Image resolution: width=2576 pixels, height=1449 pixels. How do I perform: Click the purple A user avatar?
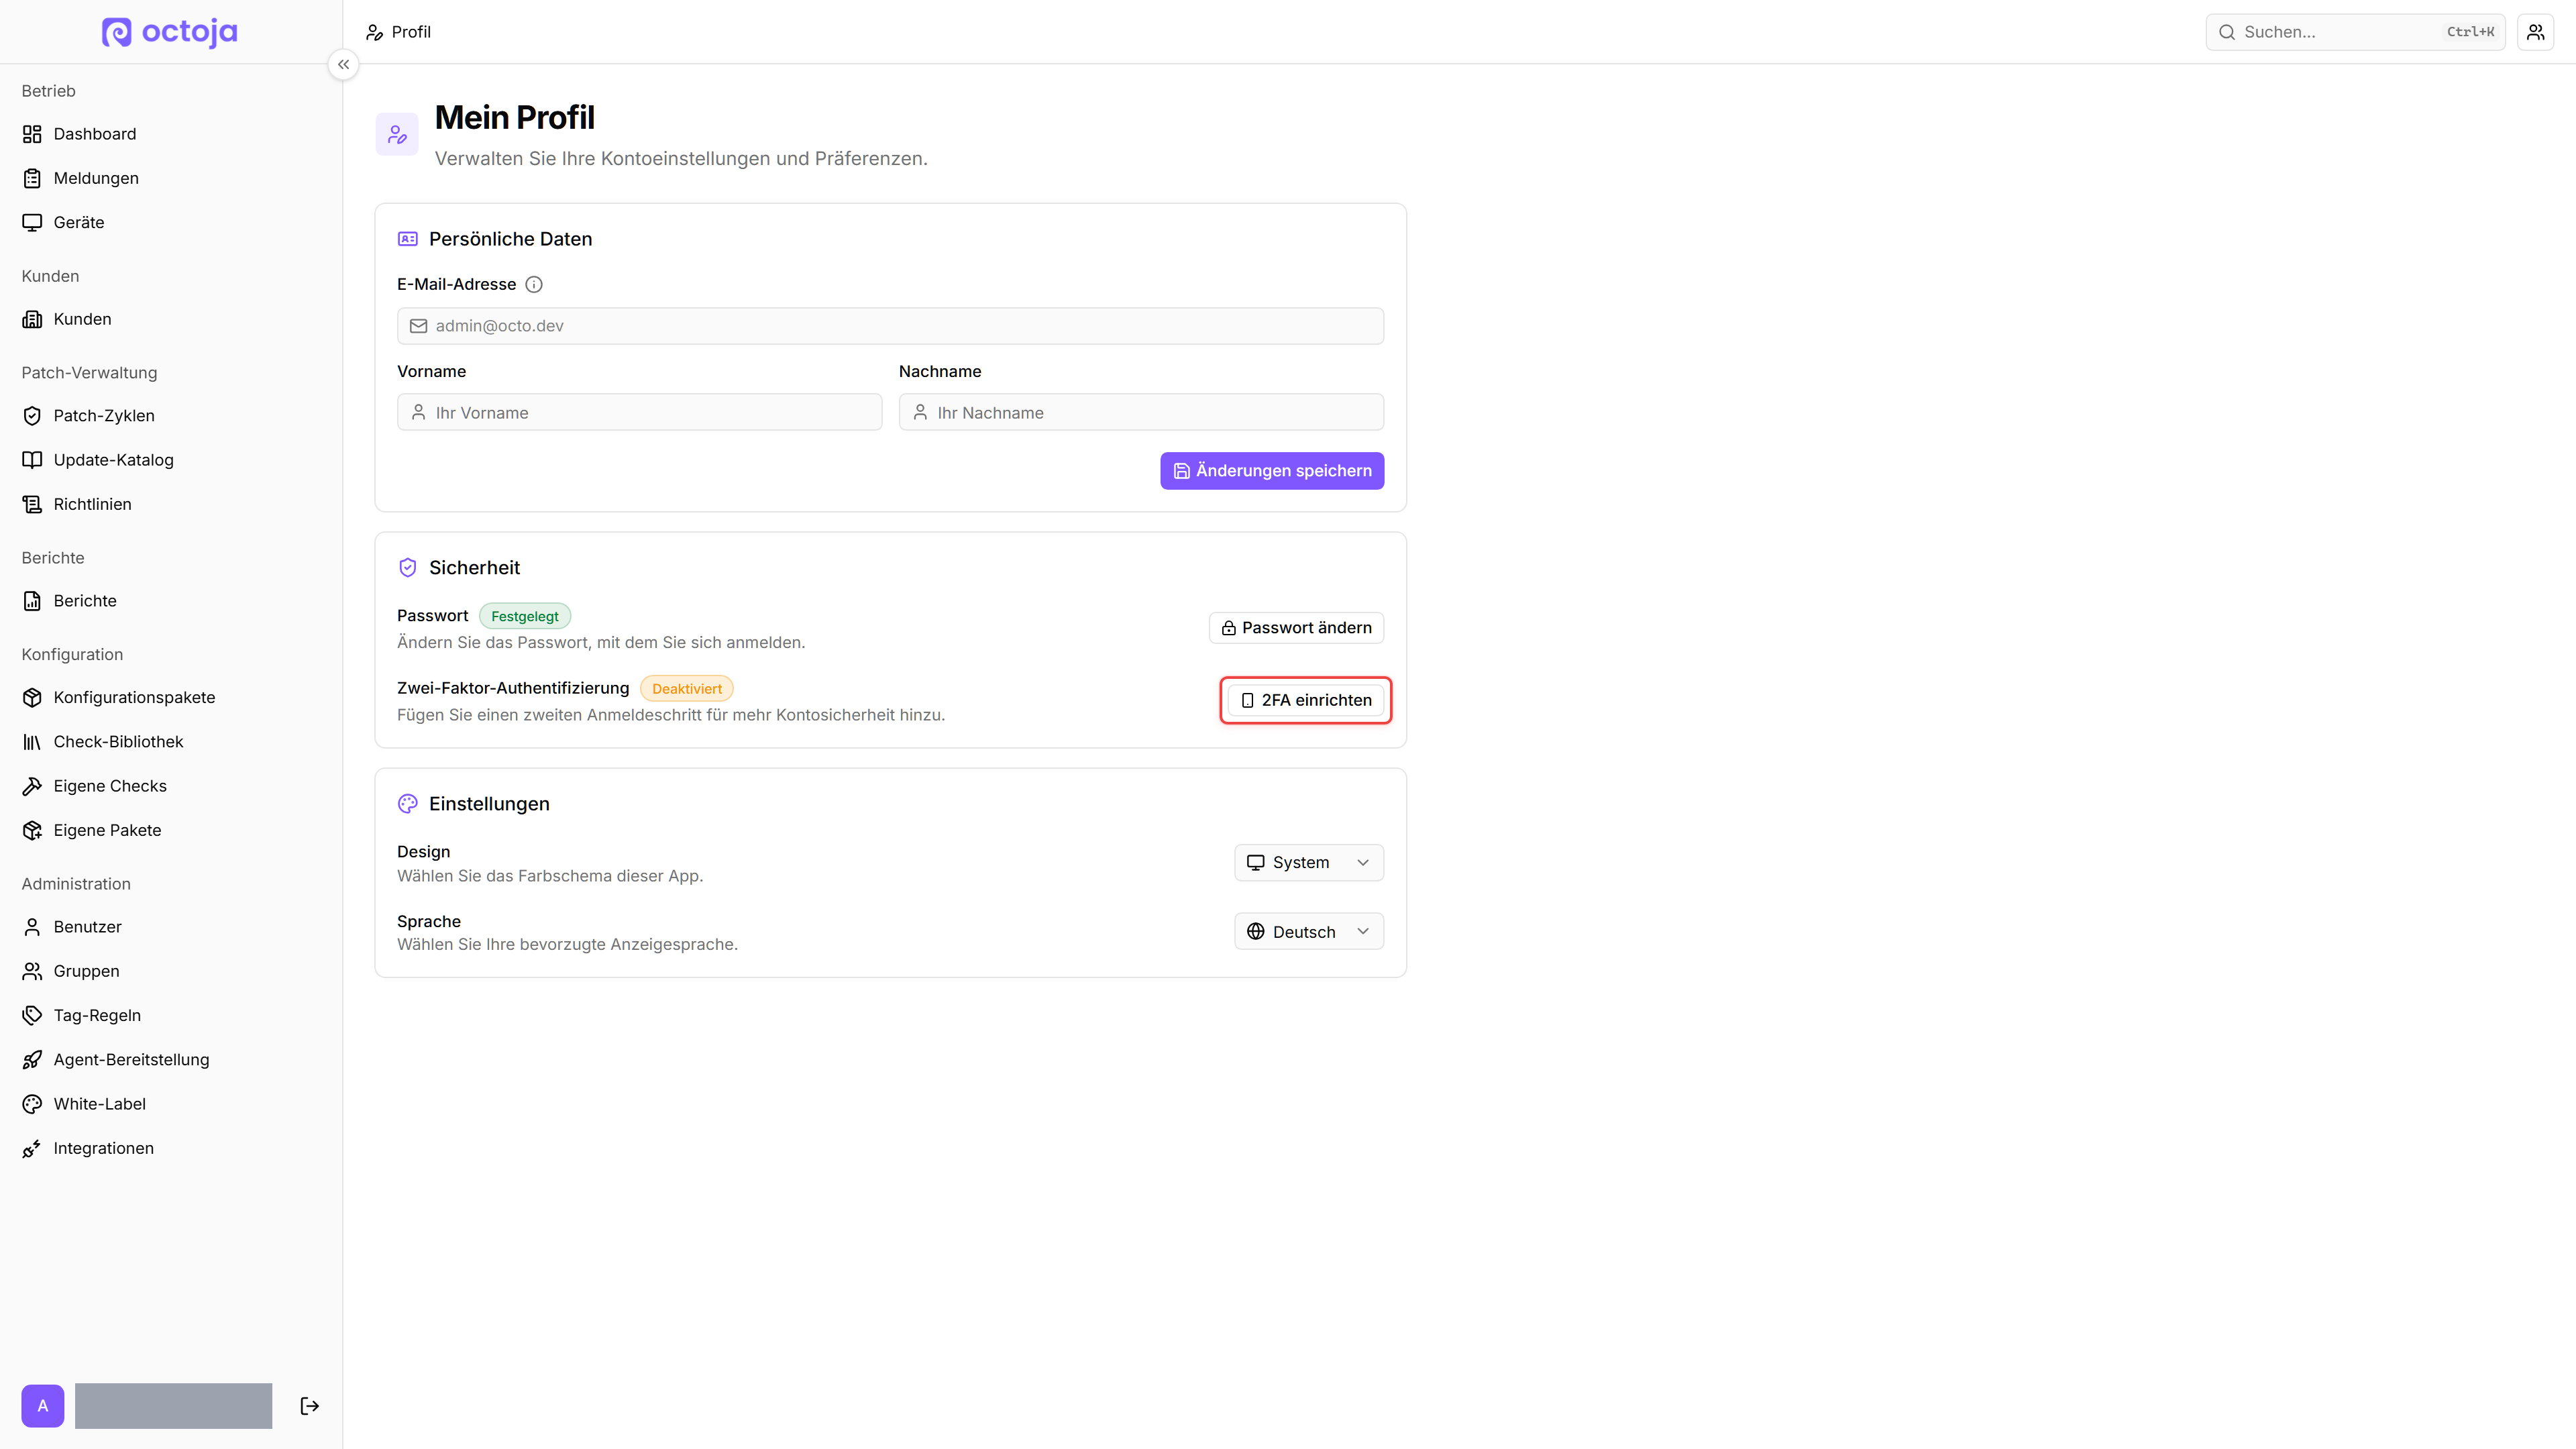[43, 1406]
